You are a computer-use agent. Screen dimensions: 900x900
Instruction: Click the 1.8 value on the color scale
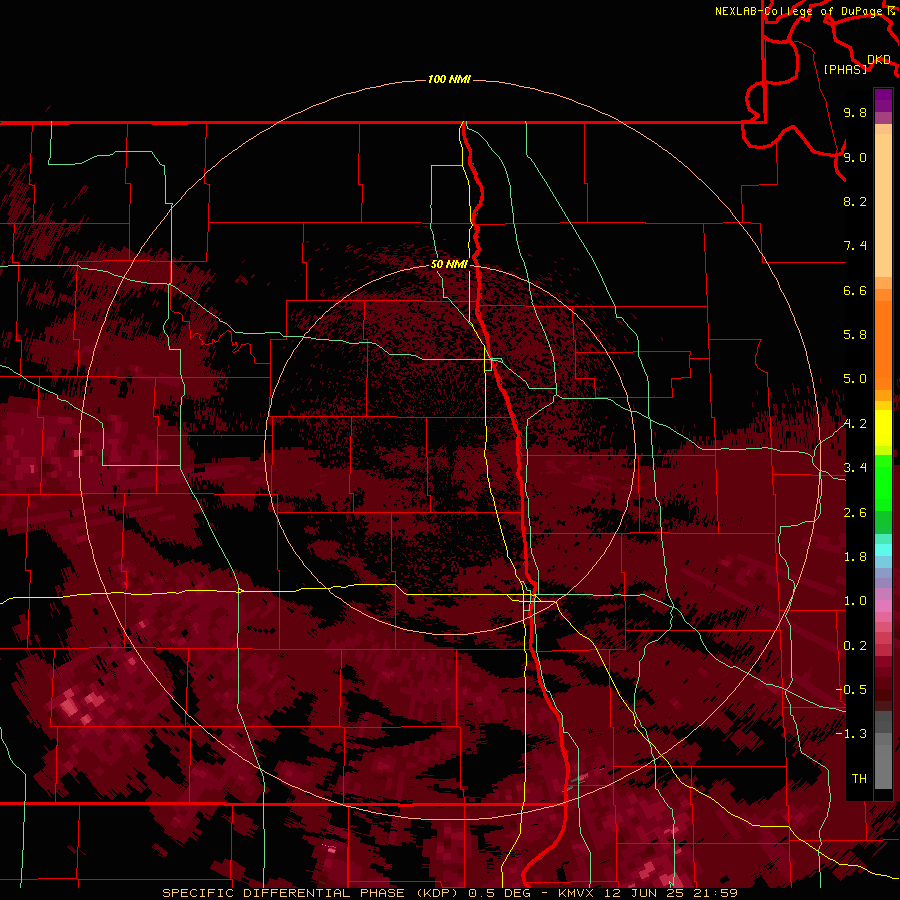coord(855,557)
